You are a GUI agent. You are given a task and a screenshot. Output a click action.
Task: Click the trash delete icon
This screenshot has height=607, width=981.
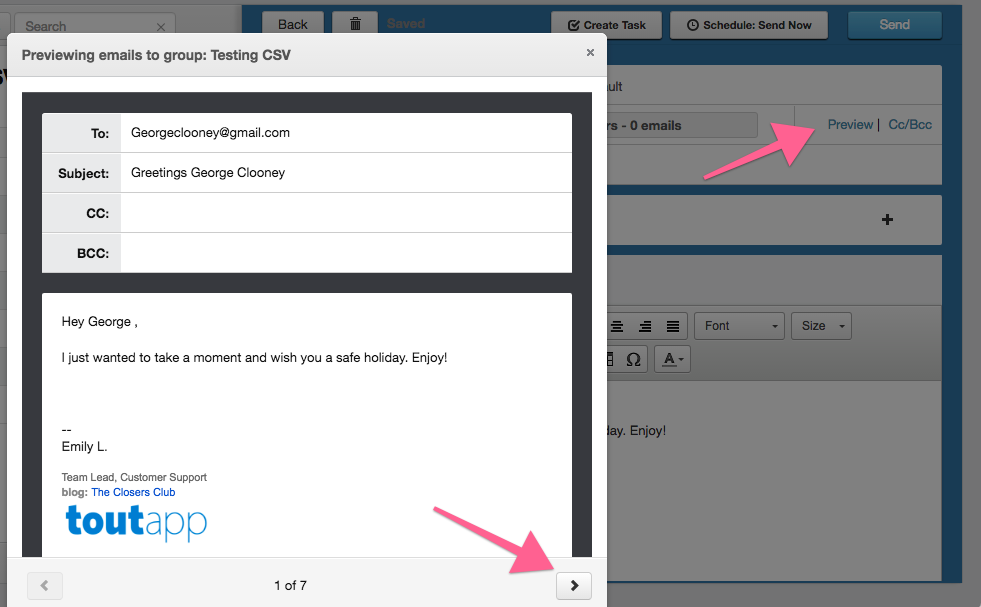tap(354, 25)
